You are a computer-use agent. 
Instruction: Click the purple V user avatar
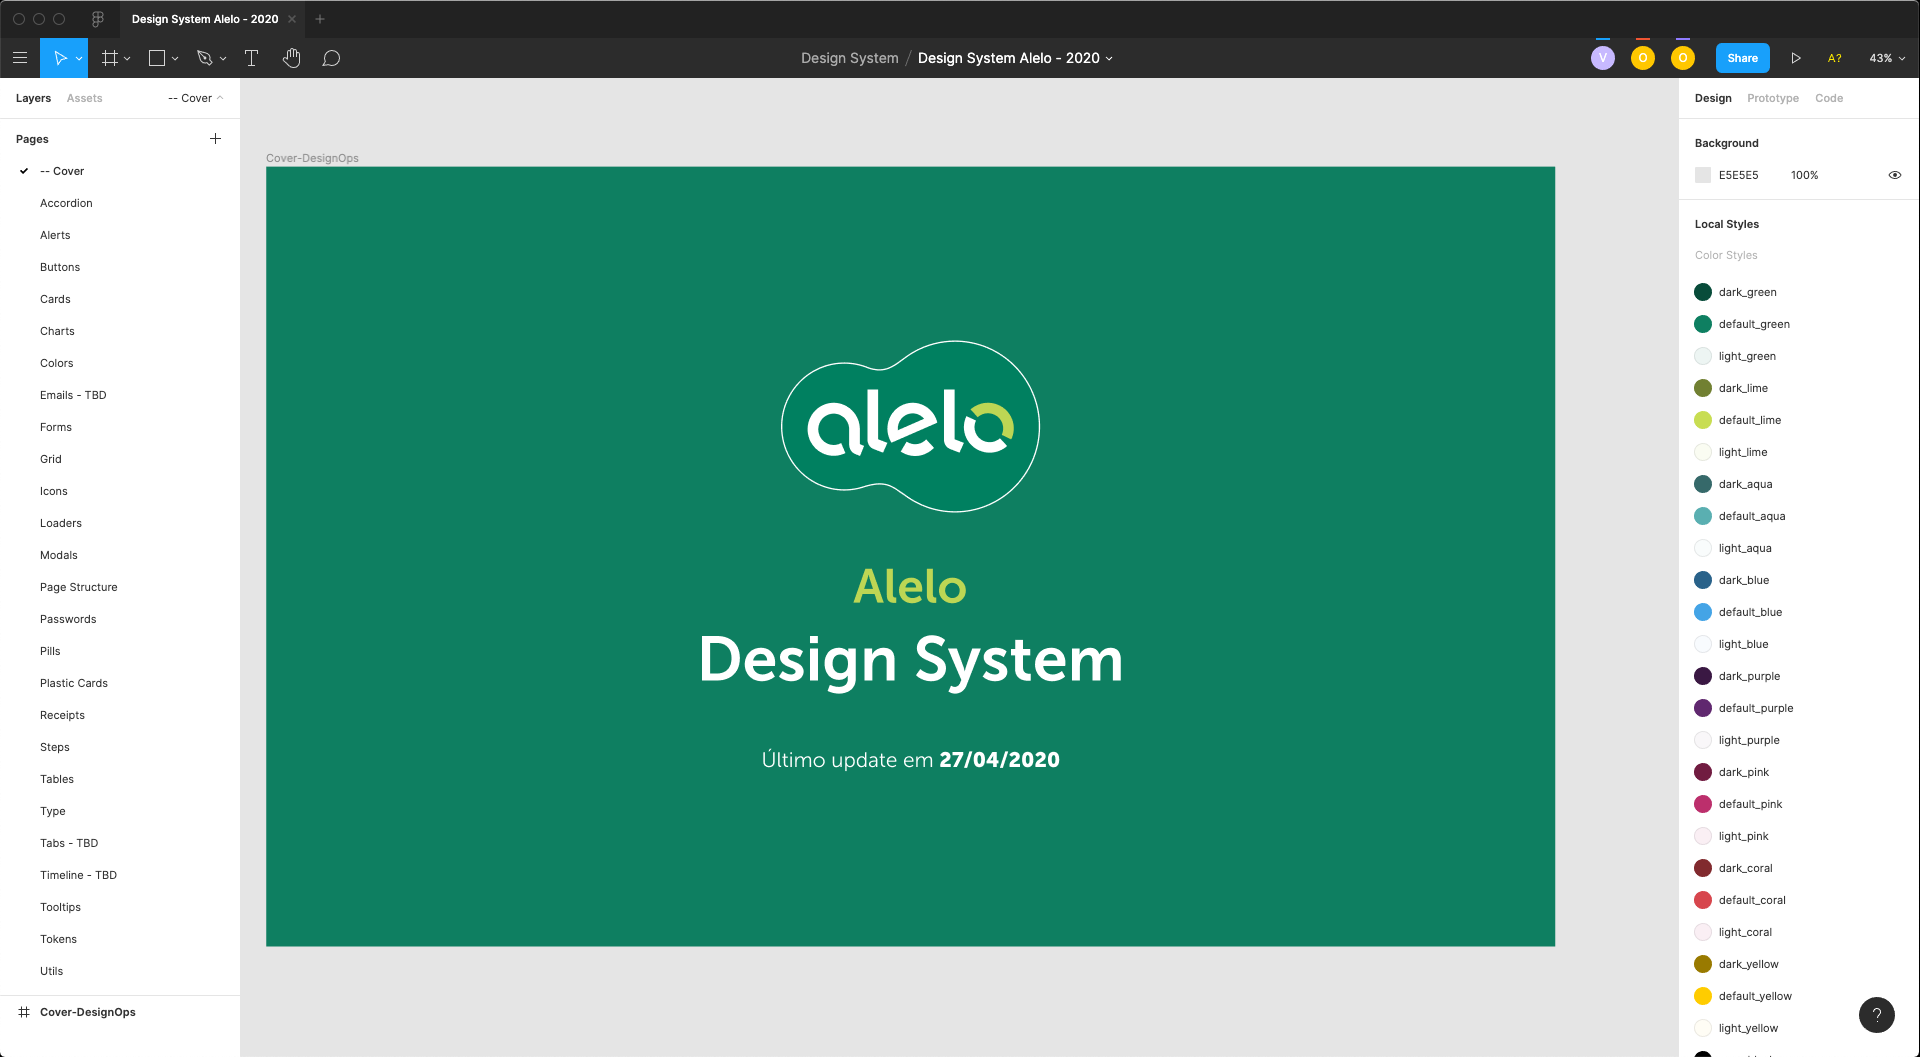coord(1603,58)
